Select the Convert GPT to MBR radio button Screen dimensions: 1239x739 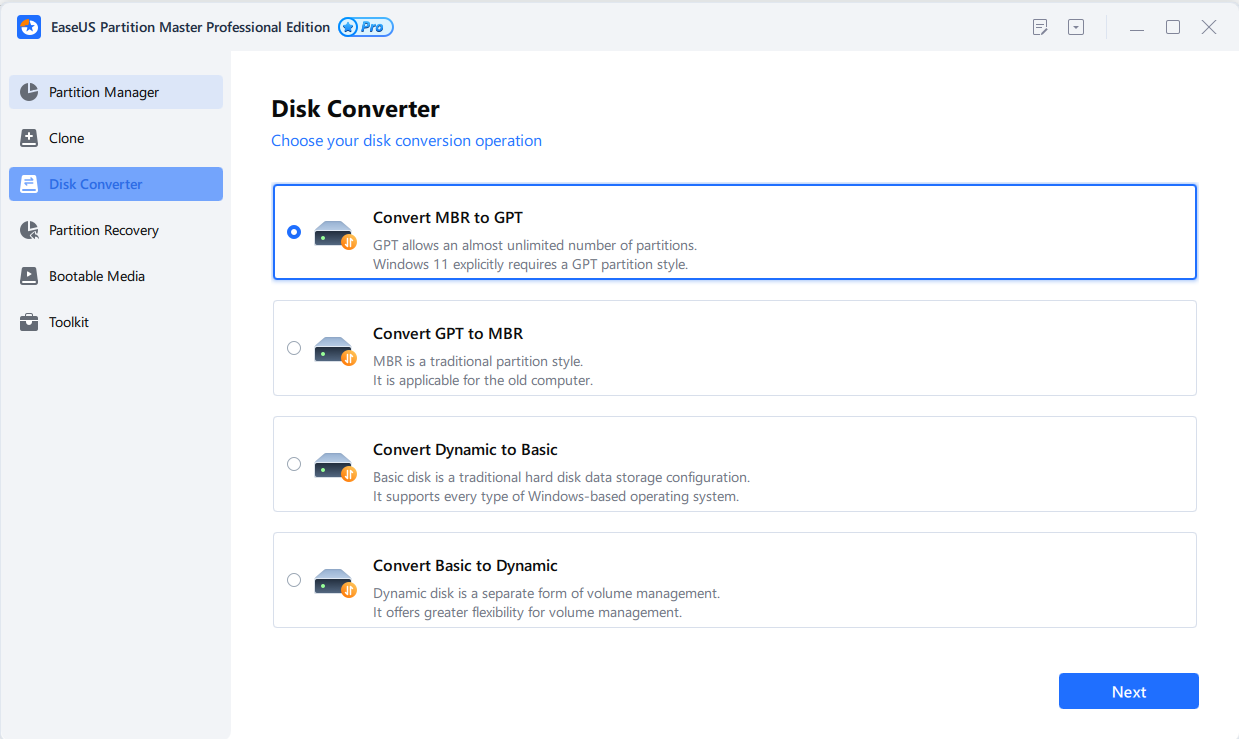tap(293, 348)
